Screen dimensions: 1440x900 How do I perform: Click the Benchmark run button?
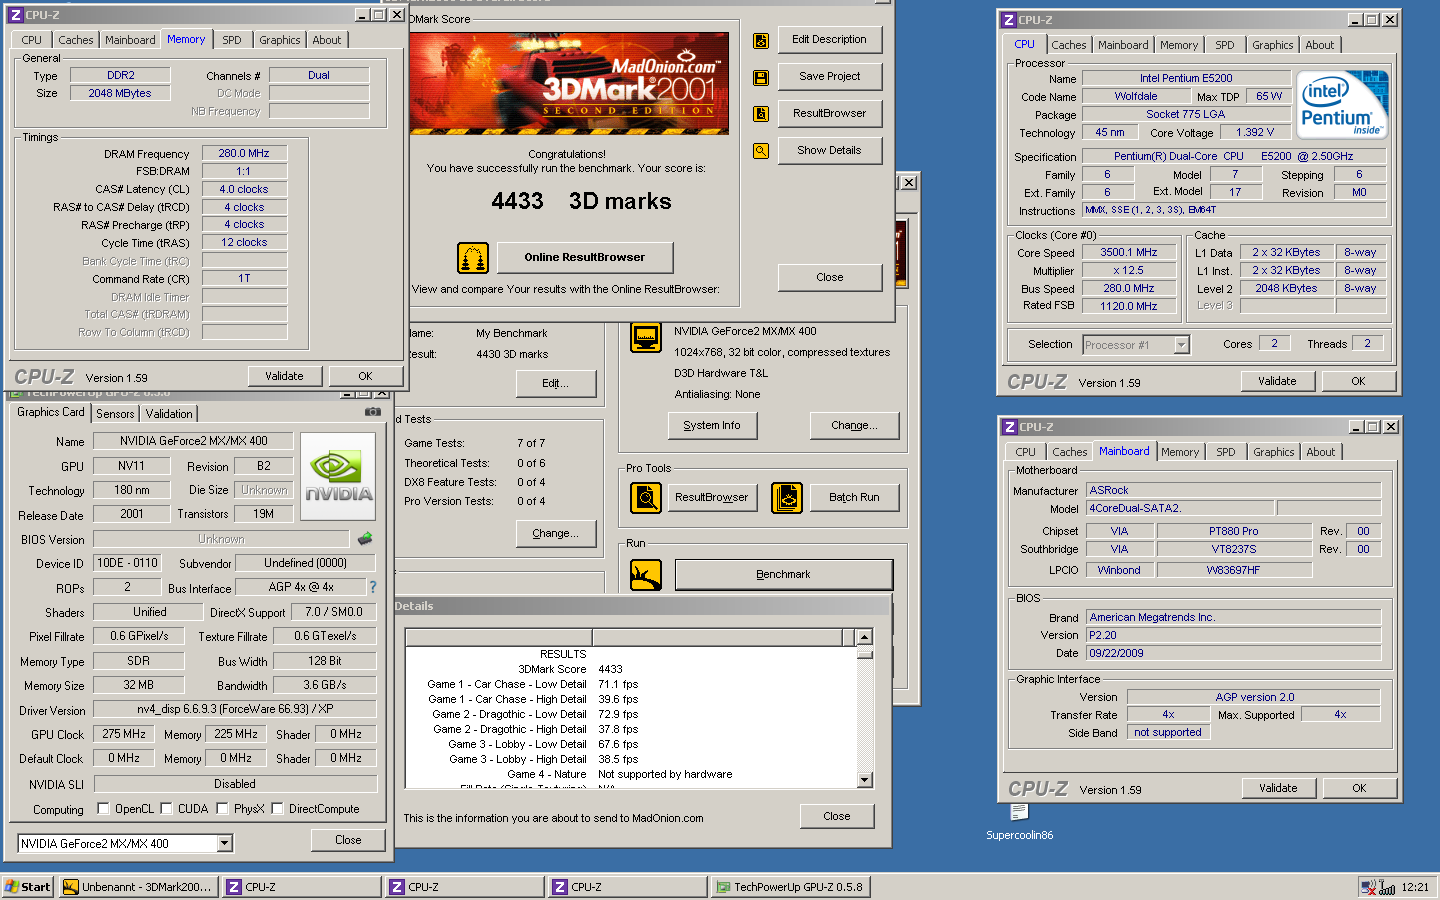pos(783,575)
